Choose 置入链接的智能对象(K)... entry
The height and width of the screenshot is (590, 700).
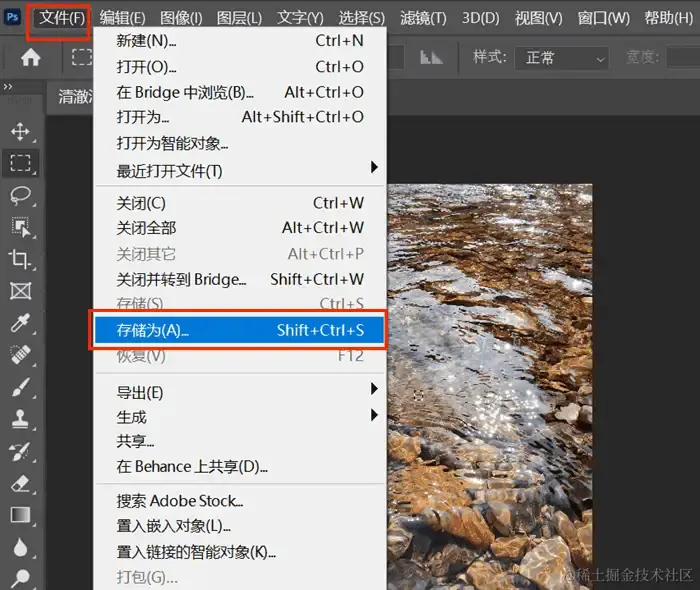pos(240,552)
